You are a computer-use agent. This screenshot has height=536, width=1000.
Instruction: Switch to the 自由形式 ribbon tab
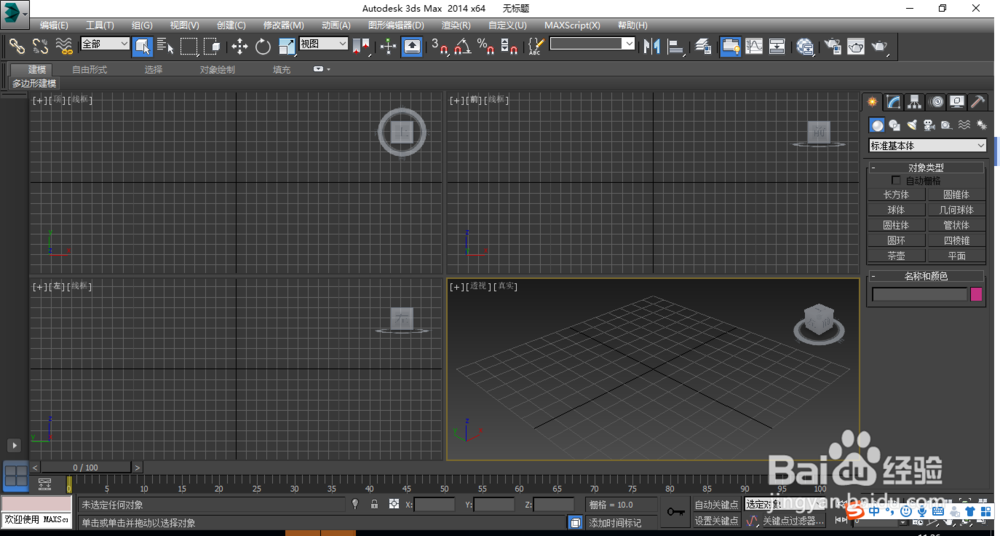pyautogui.click(x=89, y=70)
